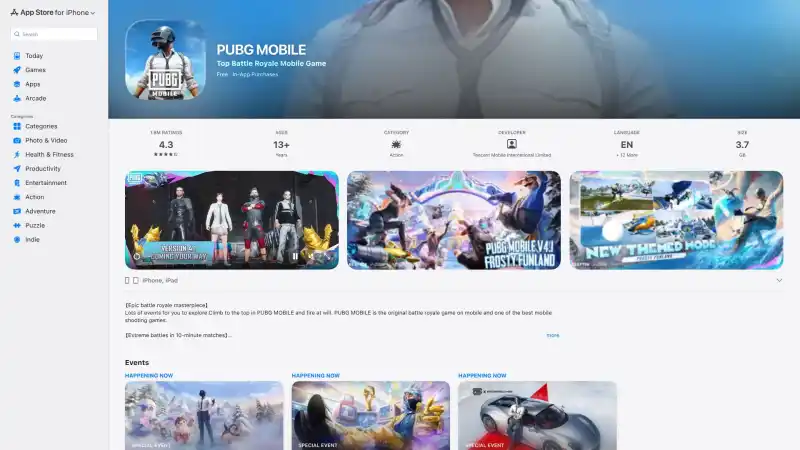This screenshot has width=800, height=450.
Task: Open Games via its rocket icon
Action: pyautogui.click(x=17, y=70)
